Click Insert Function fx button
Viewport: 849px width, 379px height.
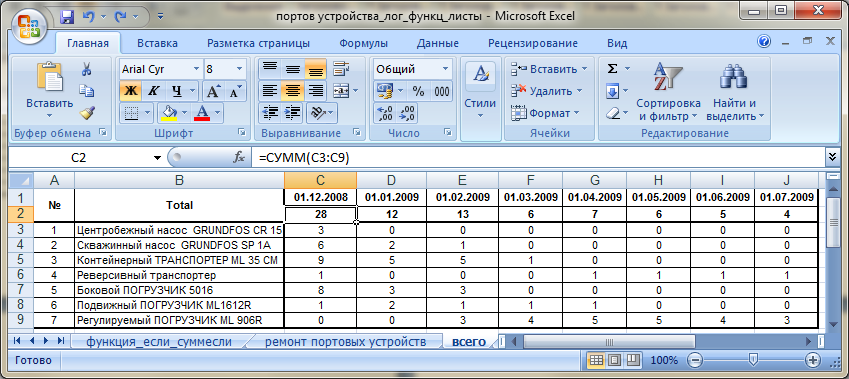239,158
